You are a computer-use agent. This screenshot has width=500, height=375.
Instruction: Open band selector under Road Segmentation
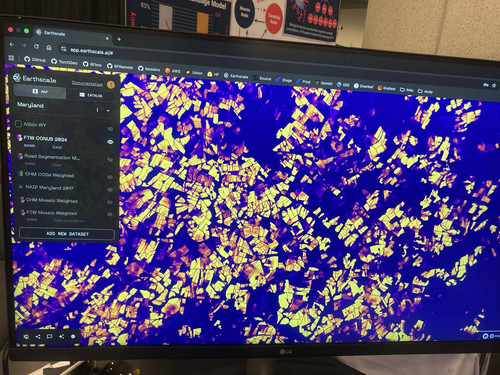(x=57, y=165)
